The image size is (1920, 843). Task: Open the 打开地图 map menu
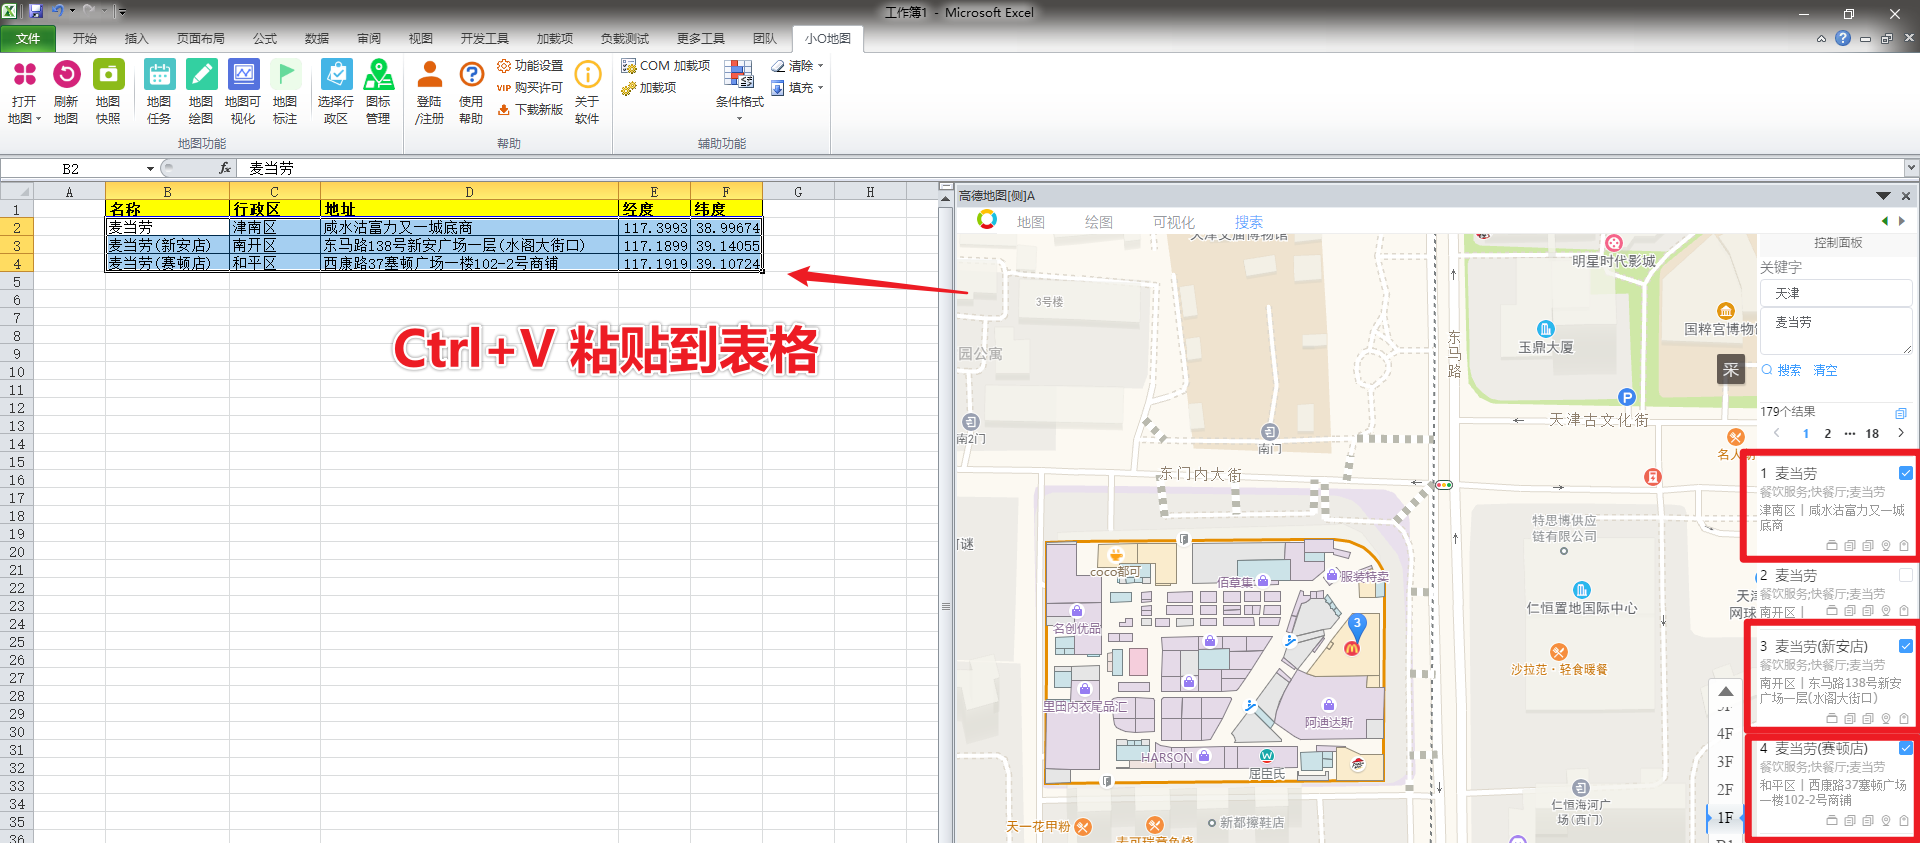tap(24, 92)
